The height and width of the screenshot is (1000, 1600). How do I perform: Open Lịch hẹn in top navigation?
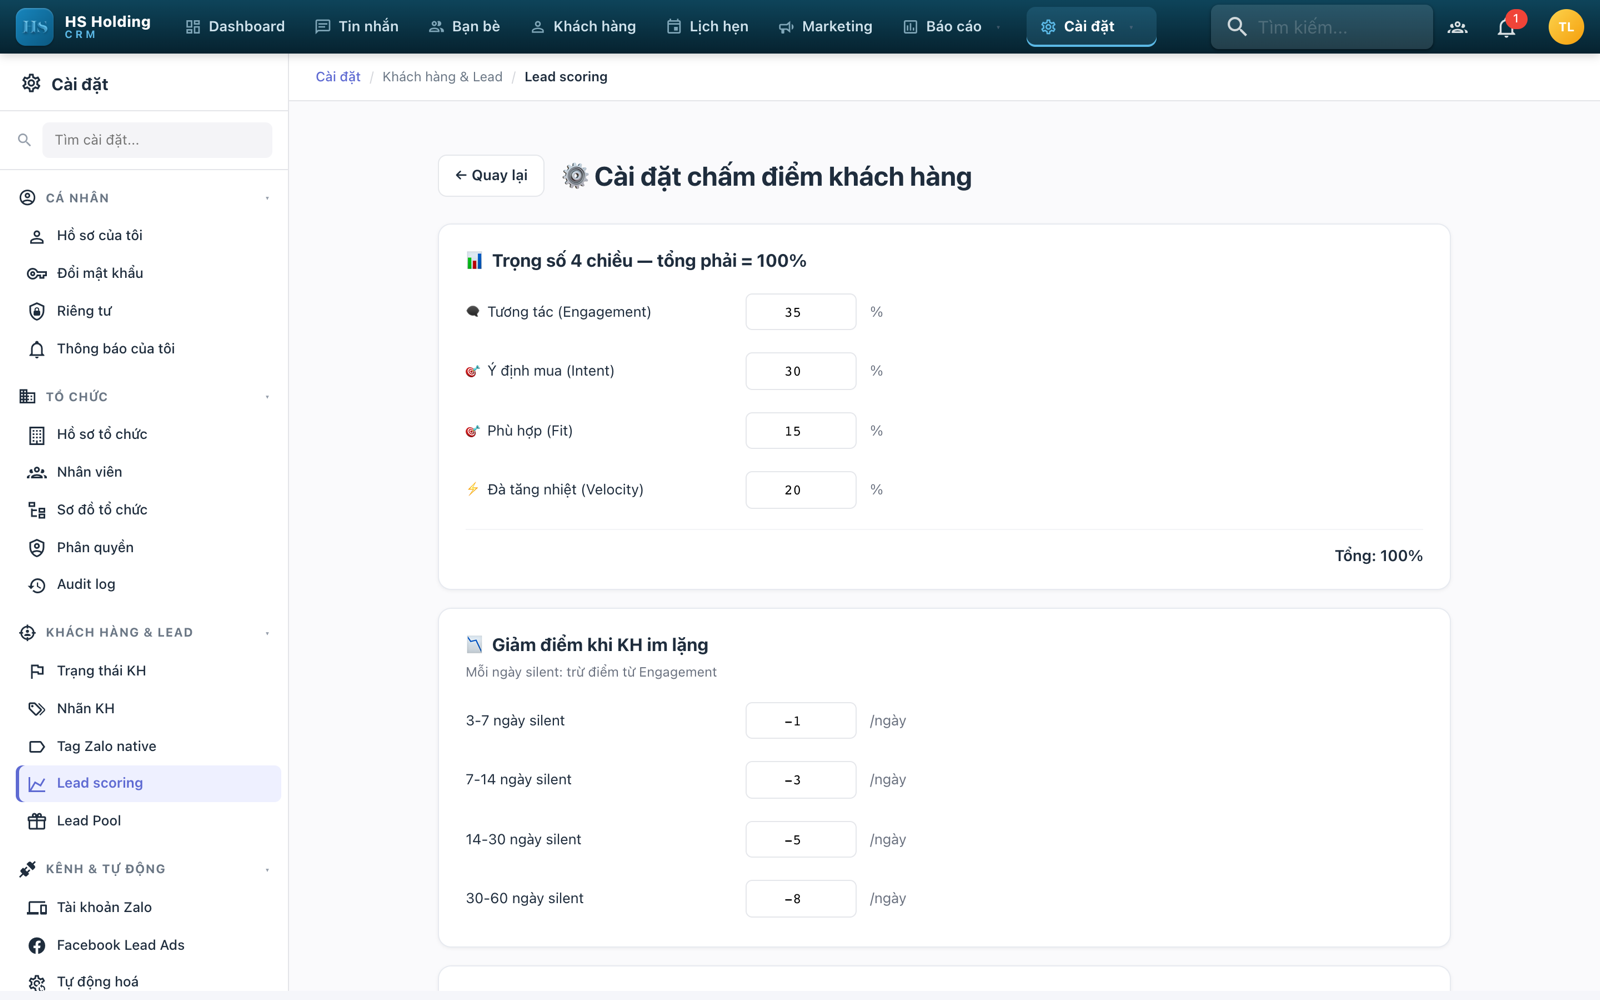coord(707,27)
